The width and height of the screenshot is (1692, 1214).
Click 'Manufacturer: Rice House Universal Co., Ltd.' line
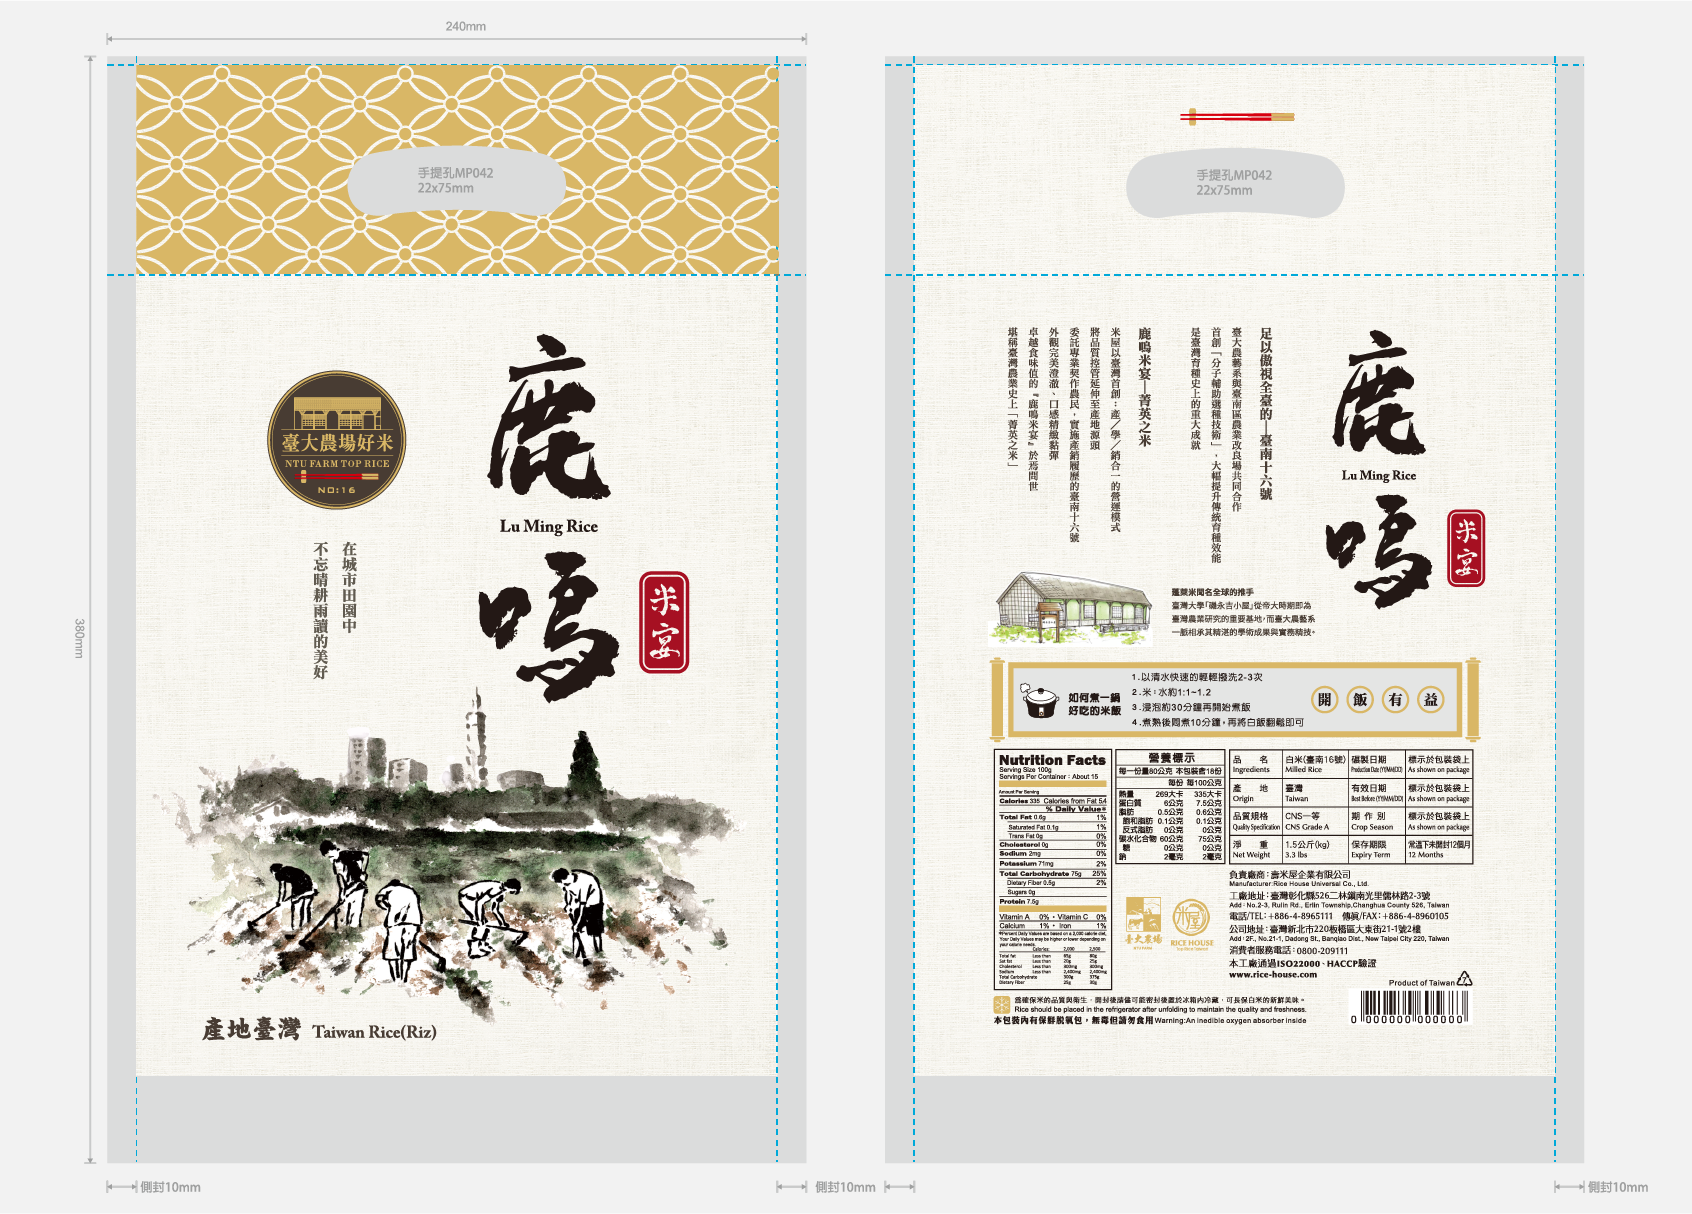coord(1299,884)
